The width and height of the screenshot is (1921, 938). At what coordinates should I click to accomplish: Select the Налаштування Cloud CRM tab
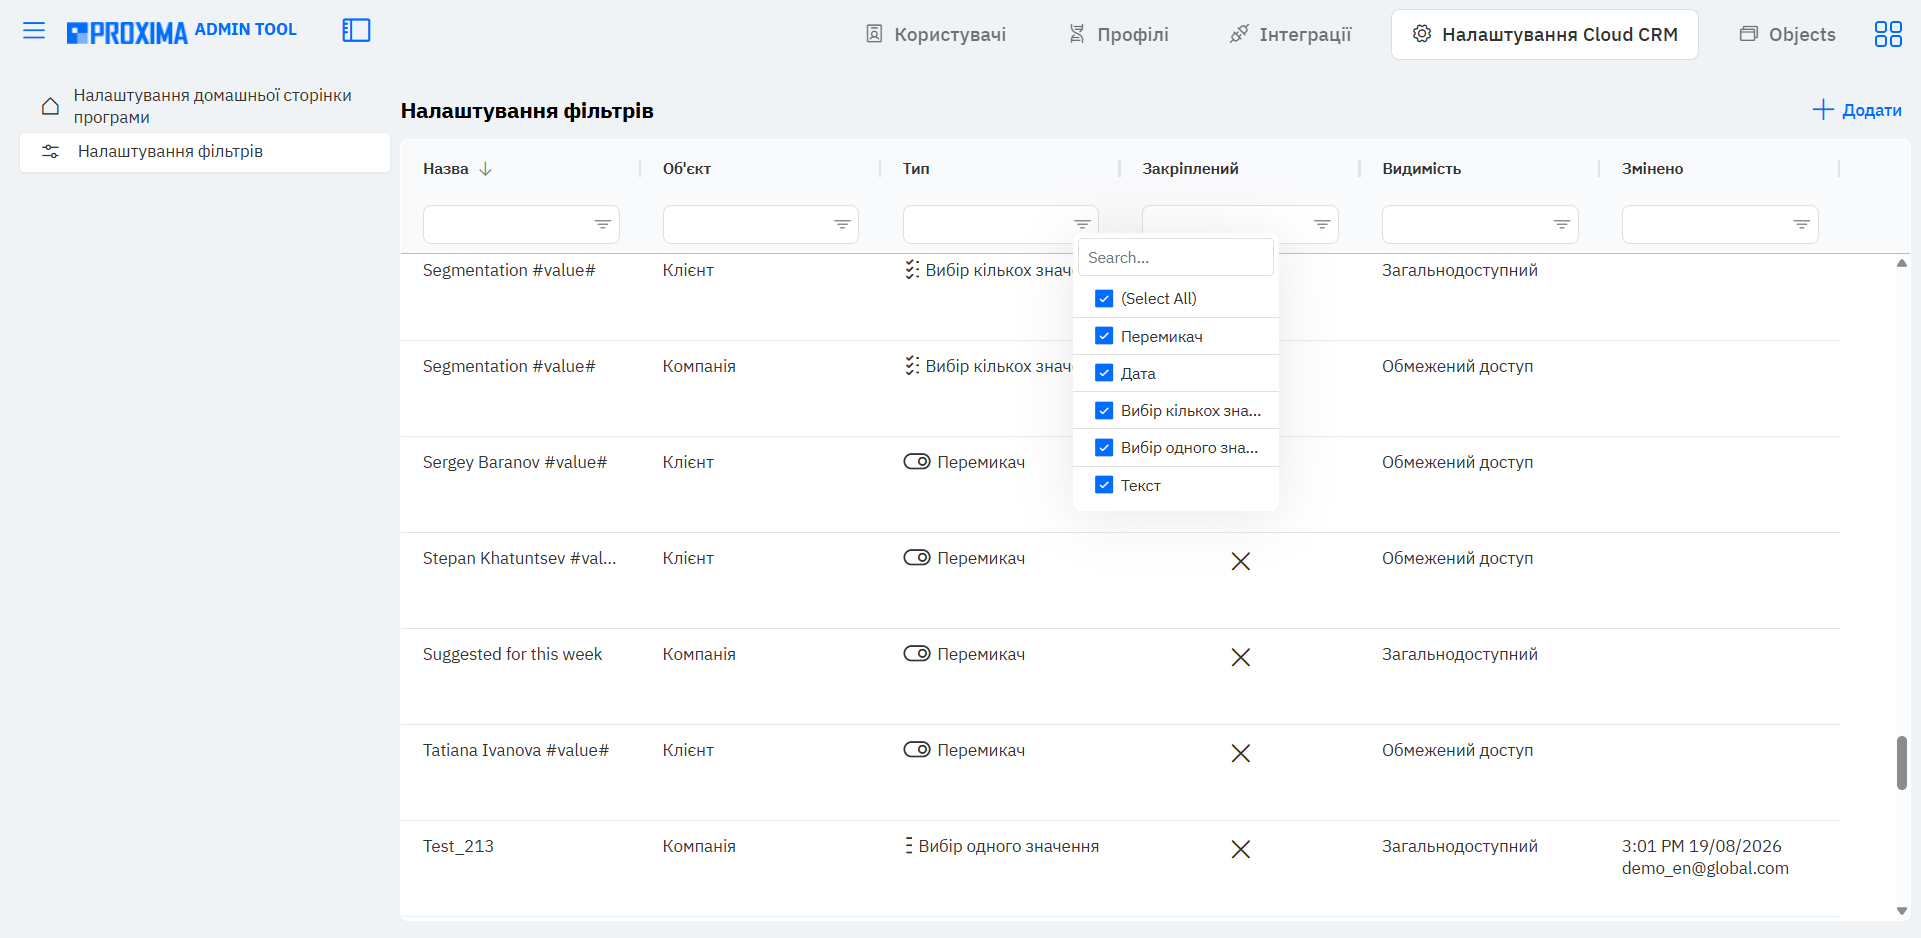pyautogui.click(x=1545, y=35)
